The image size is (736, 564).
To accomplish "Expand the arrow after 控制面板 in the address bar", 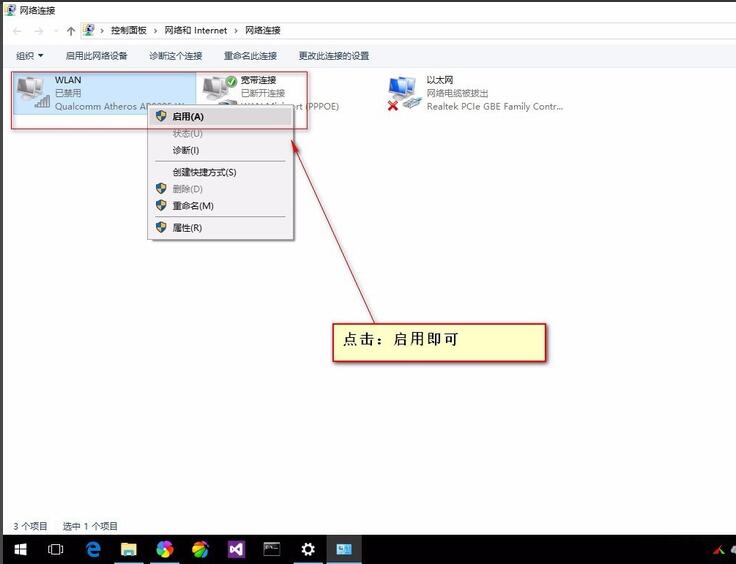I will (156, 31).
